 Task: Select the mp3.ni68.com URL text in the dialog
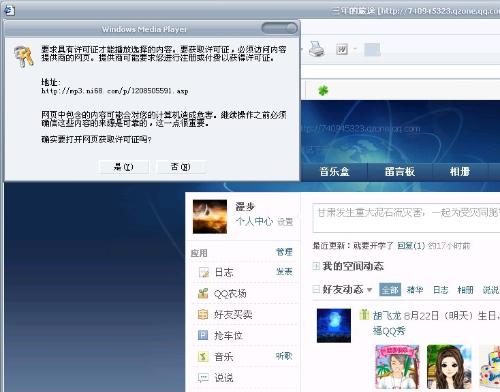pyautogui.click(x=115, y=91)
